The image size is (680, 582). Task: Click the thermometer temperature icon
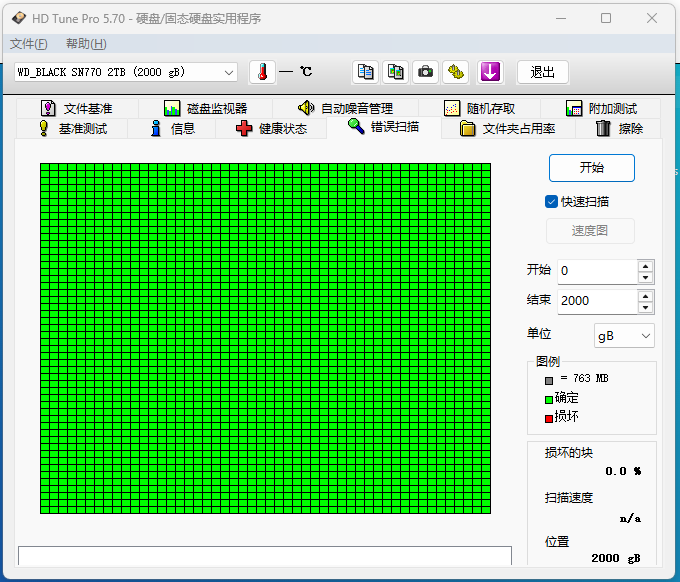pos(261,72)
